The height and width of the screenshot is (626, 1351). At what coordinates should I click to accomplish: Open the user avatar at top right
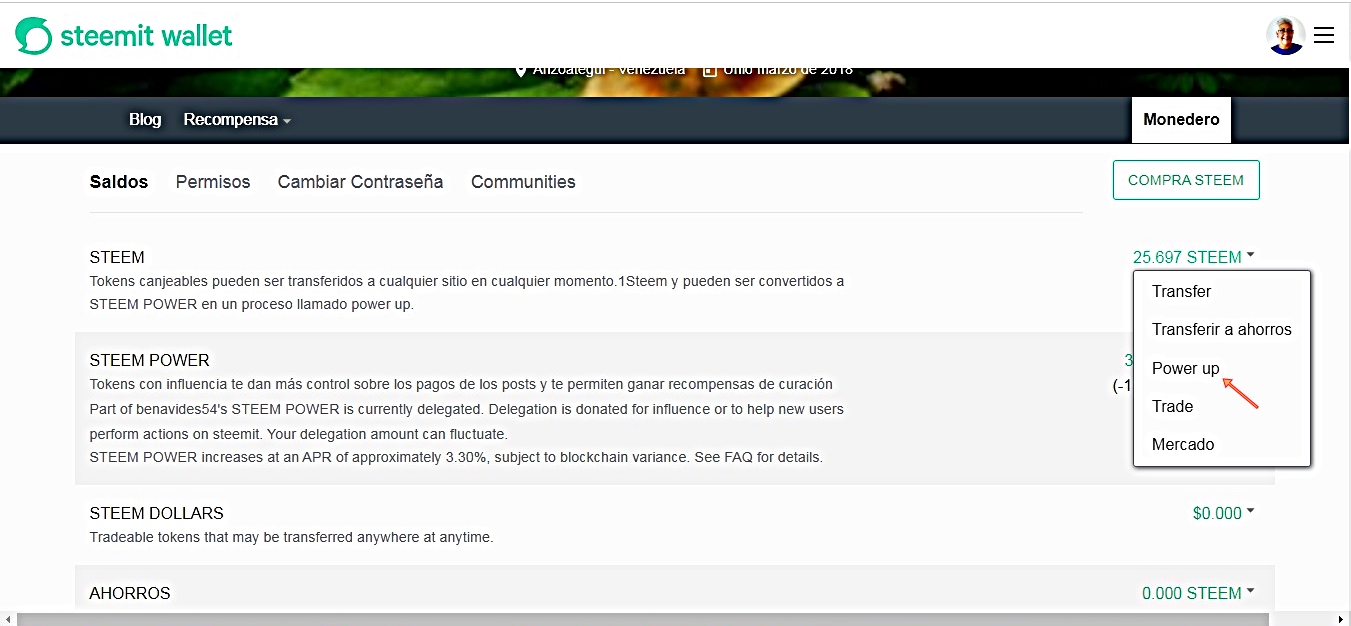[x=1285, y=36]
